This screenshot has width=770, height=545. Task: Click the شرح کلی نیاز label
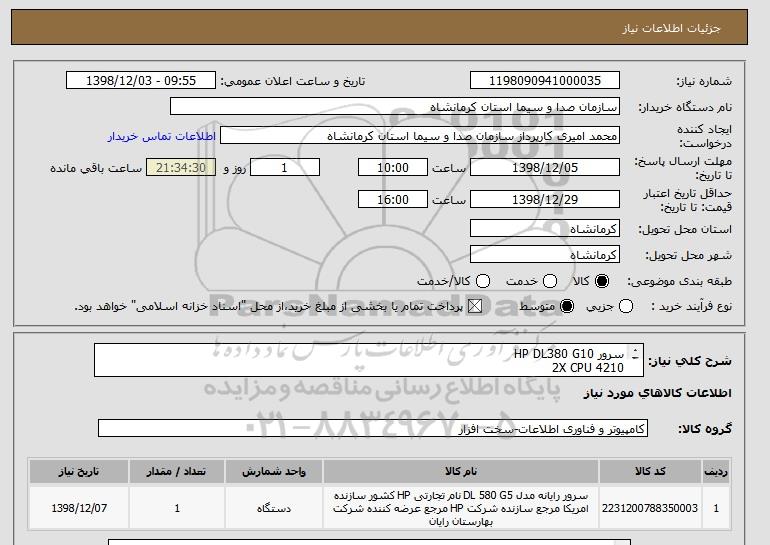click(x=690, y=361)
